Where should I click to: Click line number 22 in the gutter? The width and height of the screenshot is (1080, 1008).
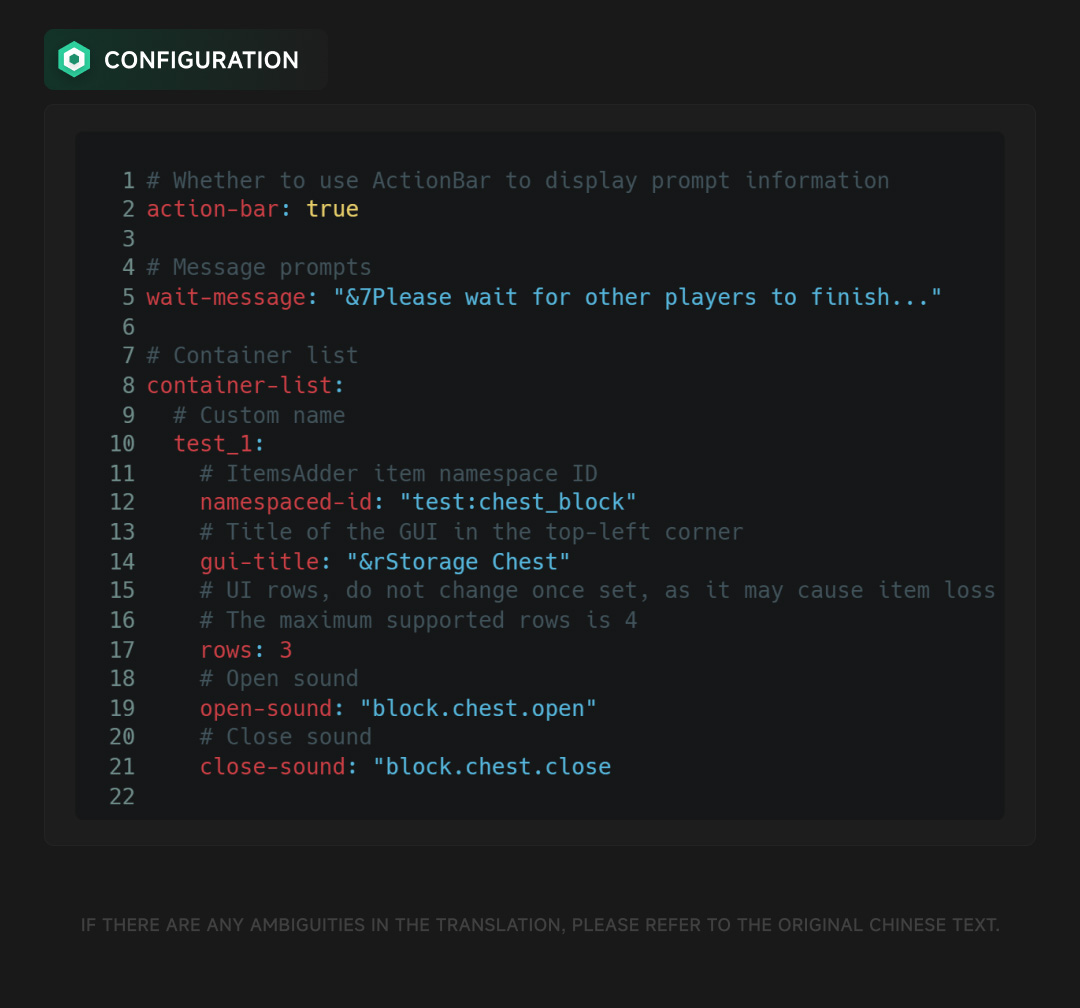122,797
